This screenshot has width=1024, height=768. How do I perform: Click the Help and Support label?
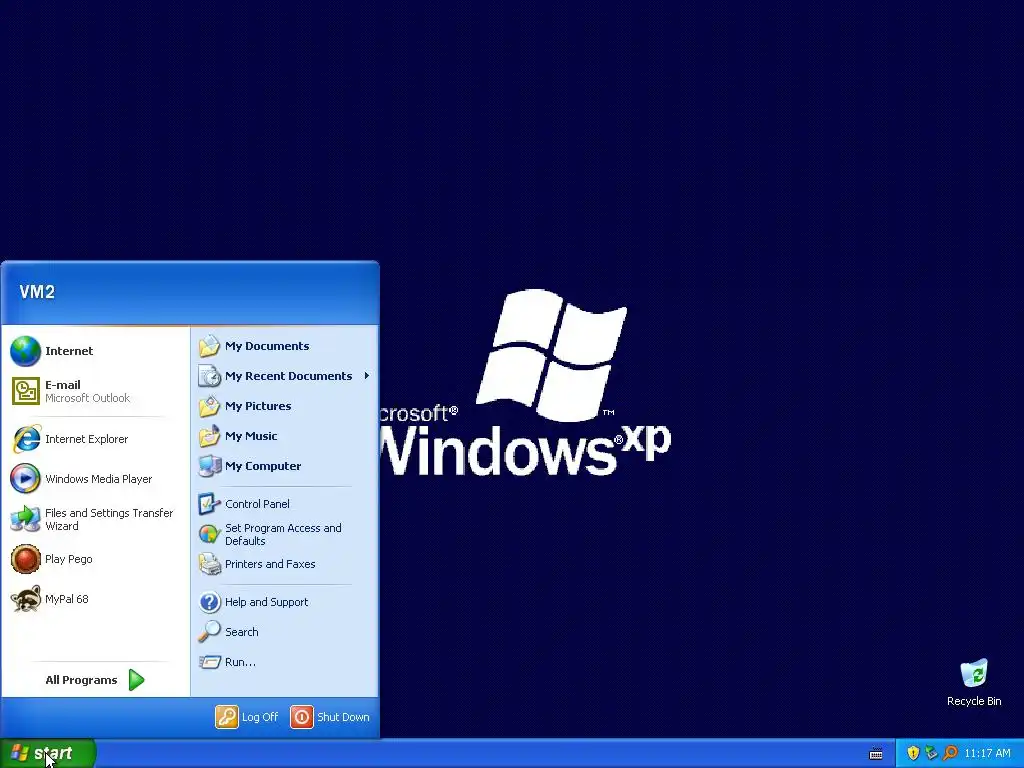[266, 601]
